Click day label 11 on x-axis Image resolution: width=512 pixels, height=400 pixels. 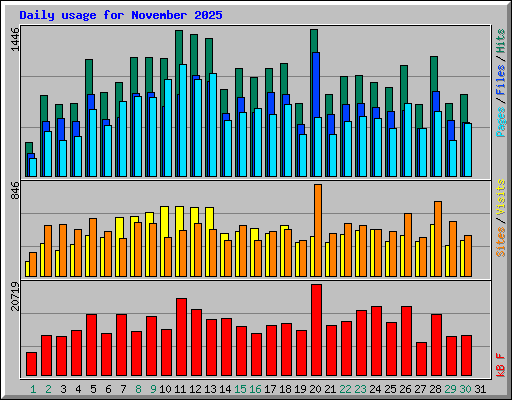click(x=180, y=389)
